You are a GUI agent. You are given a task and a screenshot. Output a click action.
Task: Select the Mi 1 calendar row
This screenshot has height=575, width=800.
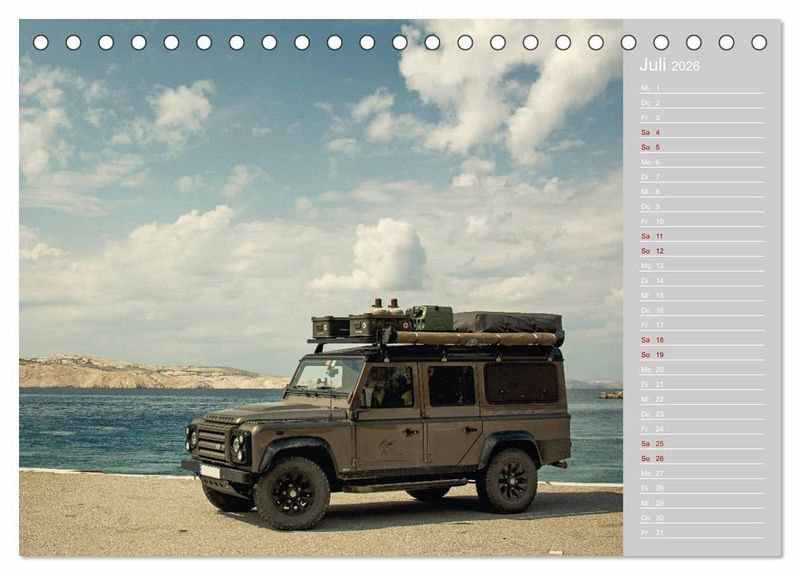[700, 88]
